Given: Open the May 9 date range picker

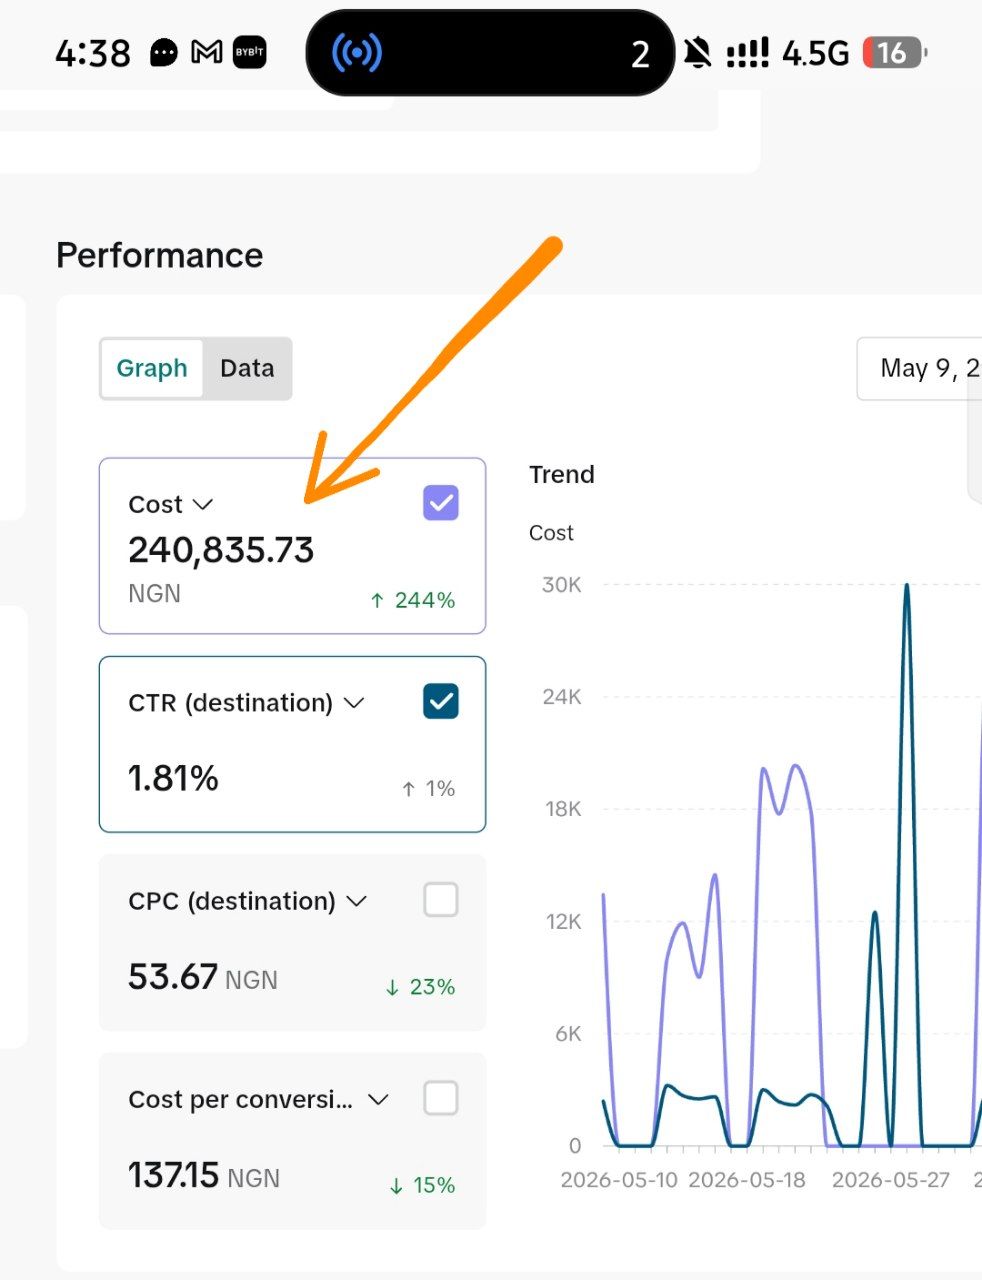Looking at the screenshot, I should pyautogui.click(x=919, y=369).
